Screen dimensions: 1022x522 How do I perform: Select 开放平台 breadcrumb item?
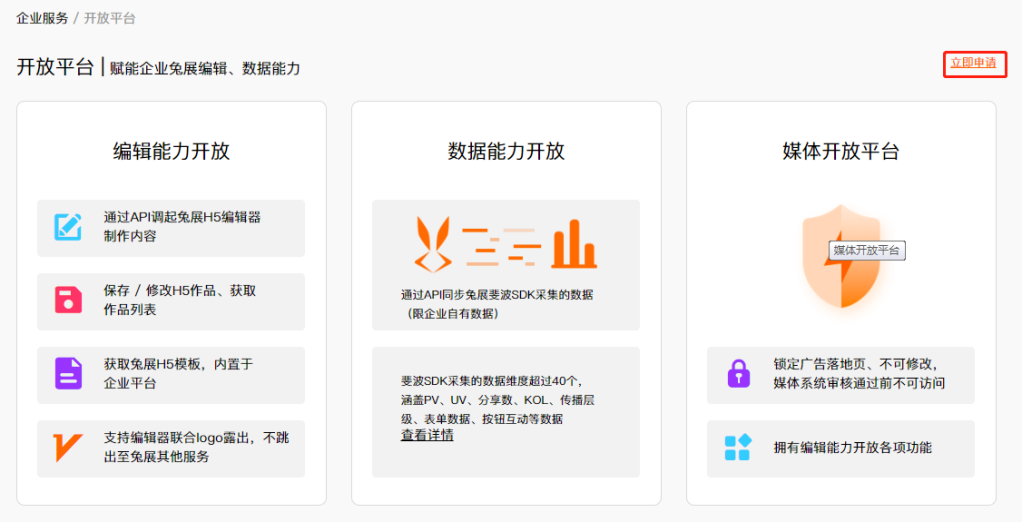pos(110,18)
